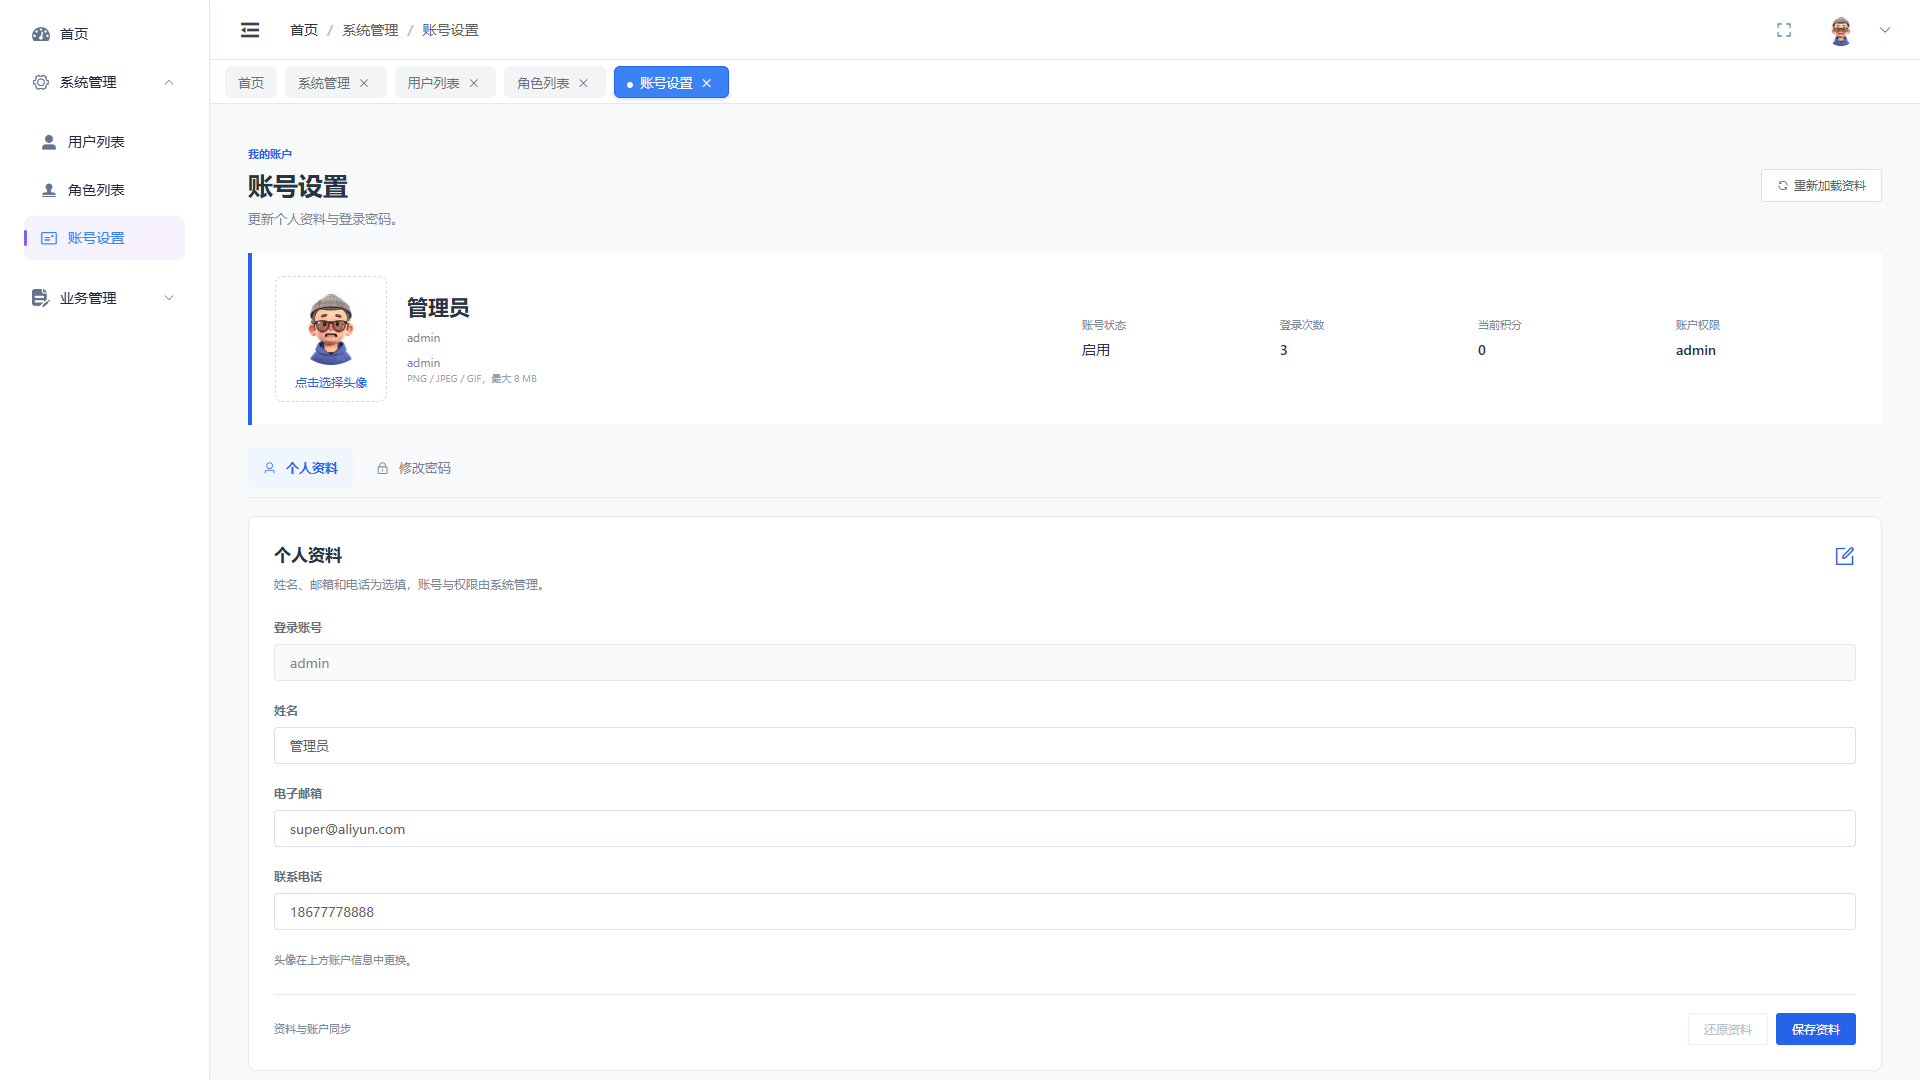Click the 管理员 name heading

click(x=437, y=308)
